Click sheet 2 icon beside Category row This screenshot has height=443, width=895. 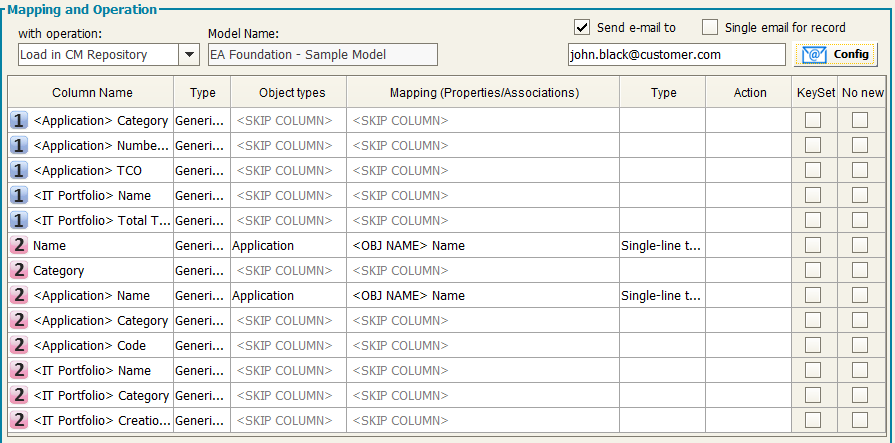click(x=19, y=271)
